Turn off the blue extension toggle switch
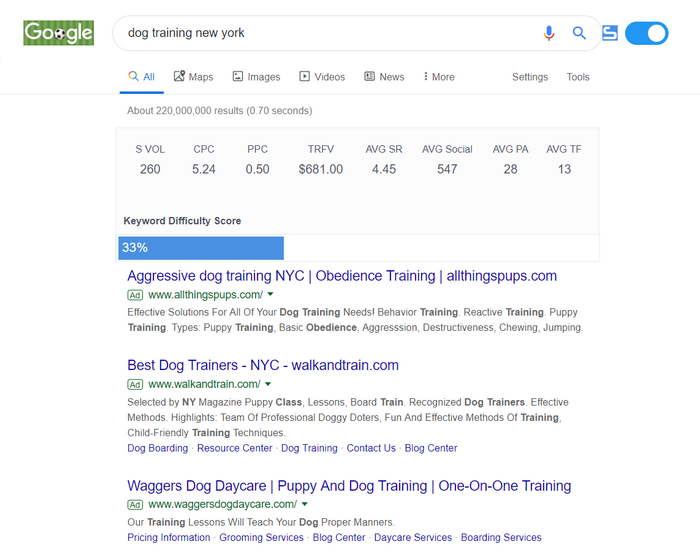This screenshot has height=560, width=700. [646, 33]
